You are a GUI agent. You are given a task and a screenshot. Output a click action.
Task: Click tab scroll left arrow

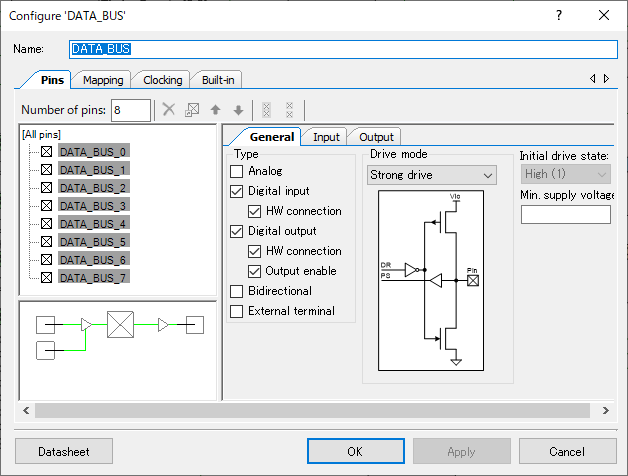(592, 79)
